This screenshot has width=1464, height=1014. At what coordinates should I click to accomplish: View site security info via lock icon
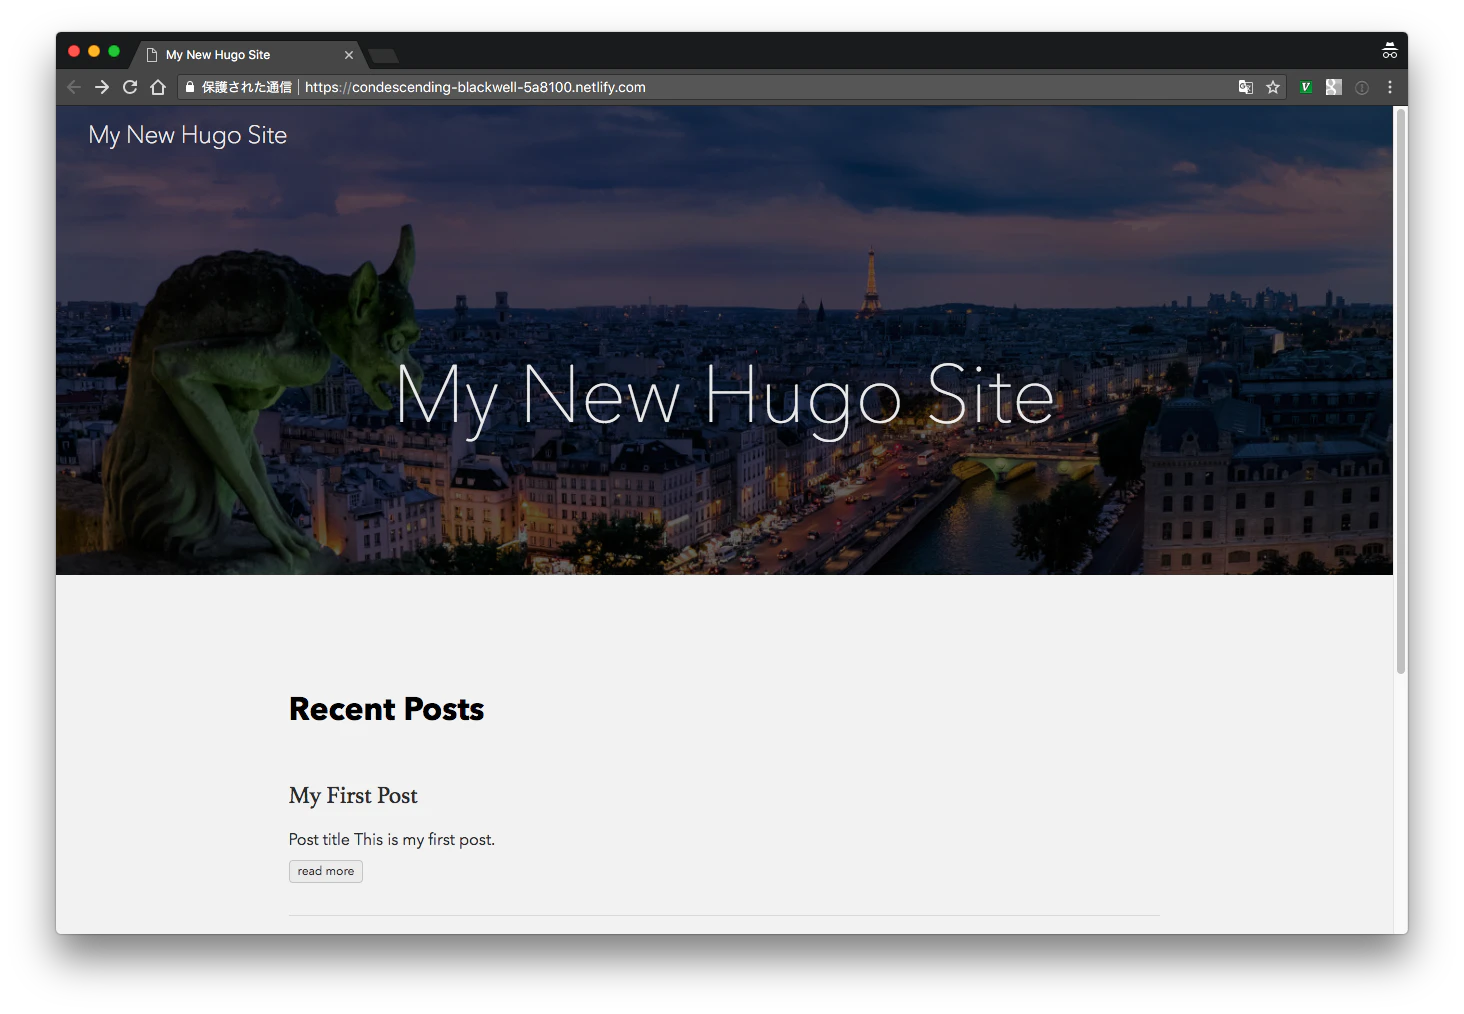click(190, 87)
